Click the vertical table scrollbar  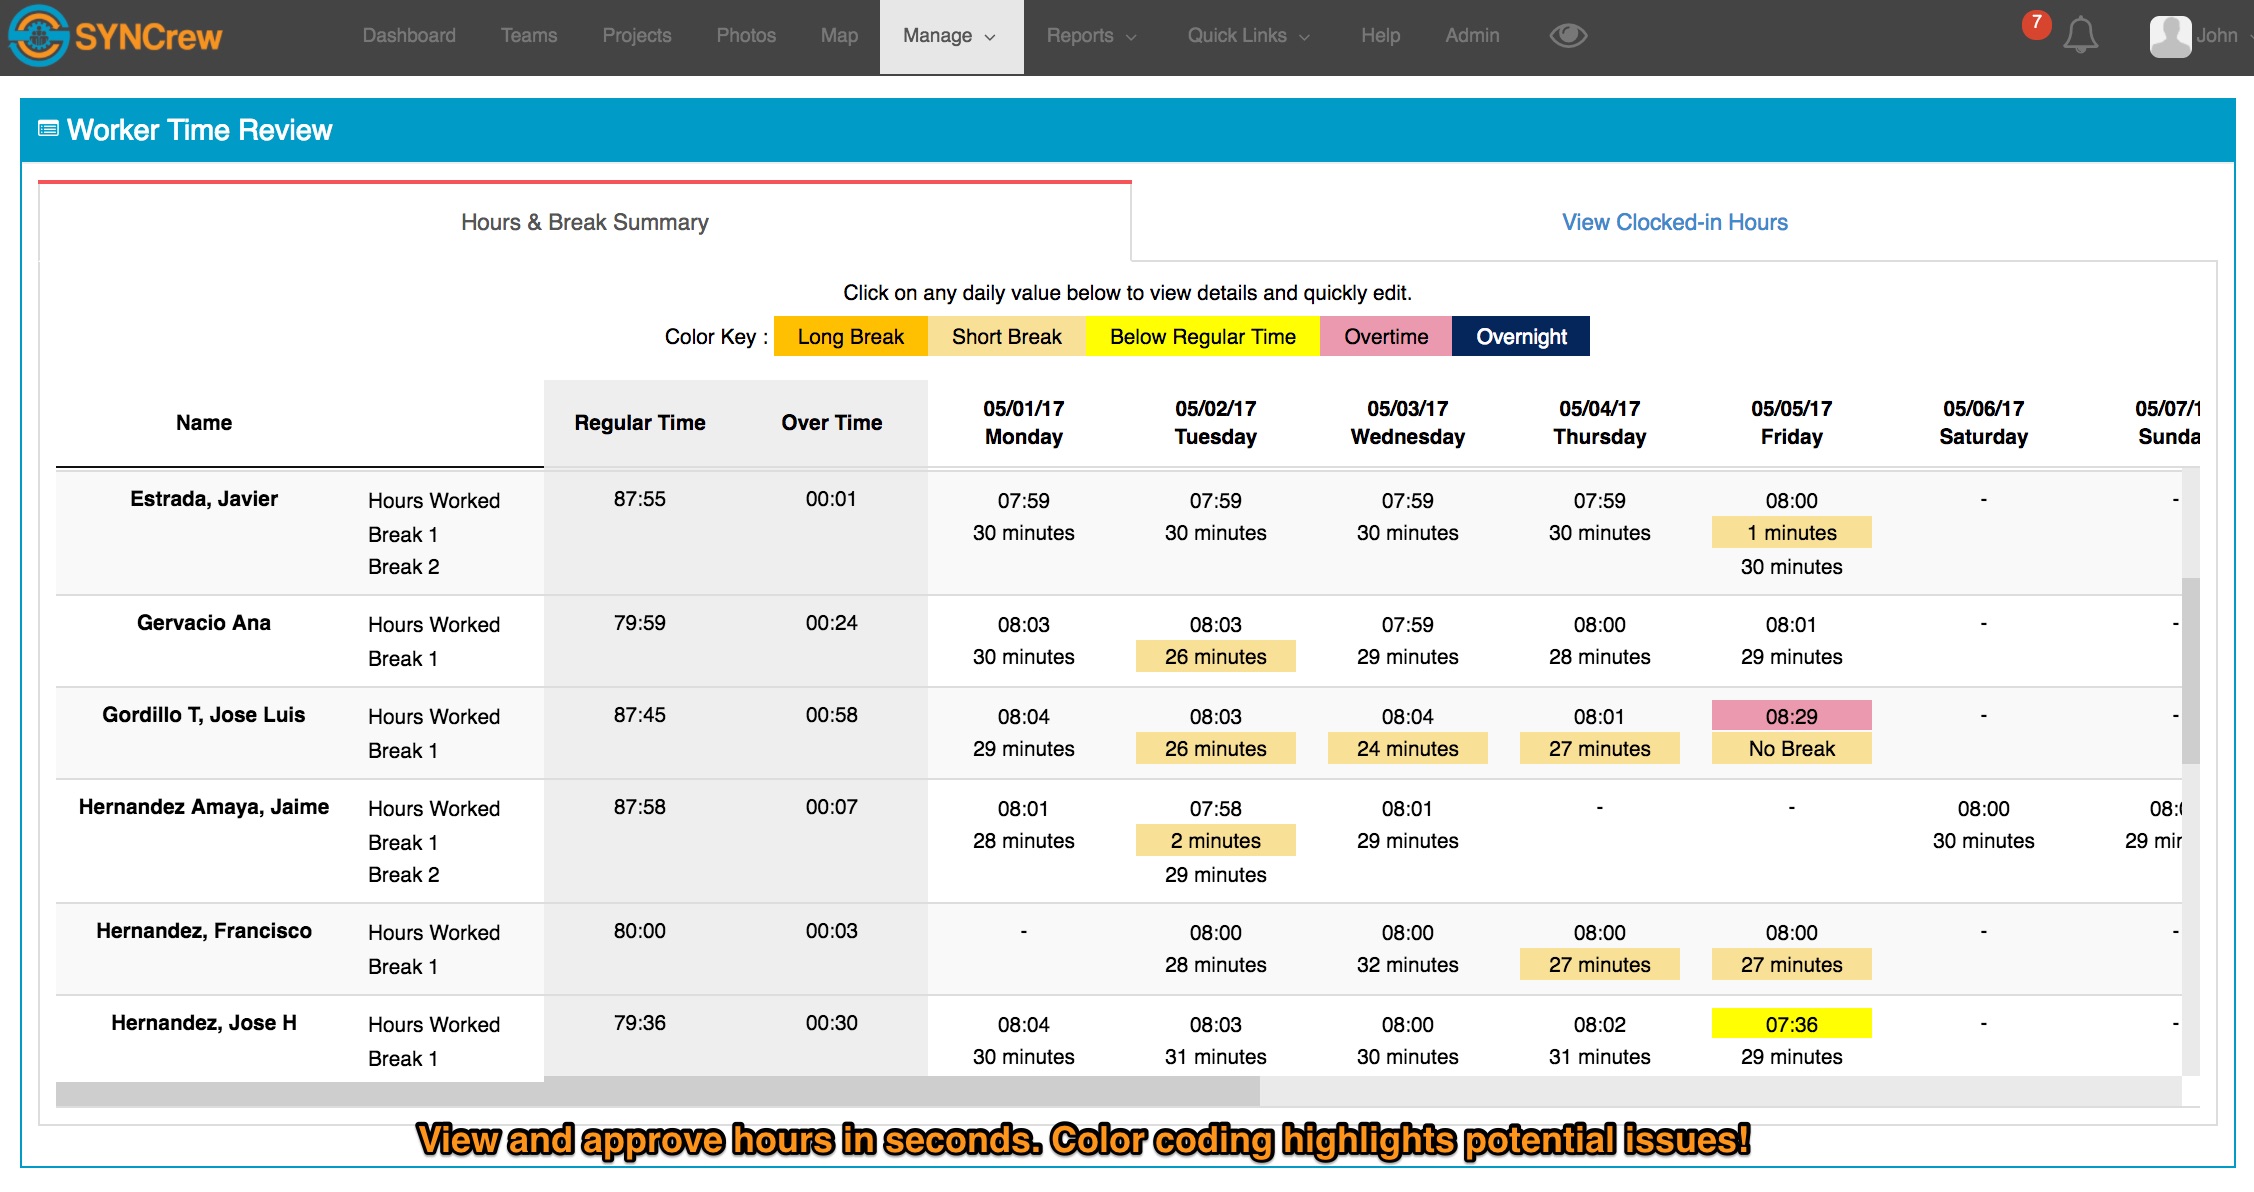[2190, 670]
